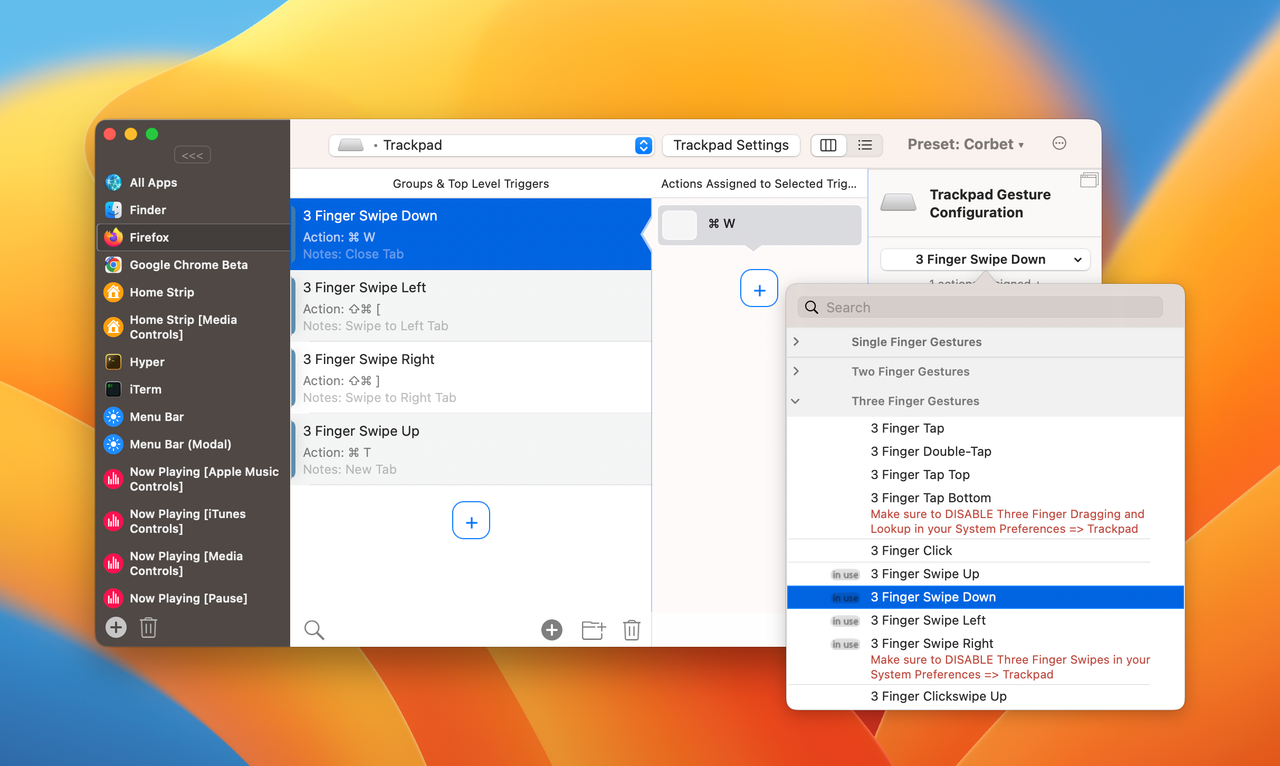Select Google Chrome Beta icon

tap(114, 265)
